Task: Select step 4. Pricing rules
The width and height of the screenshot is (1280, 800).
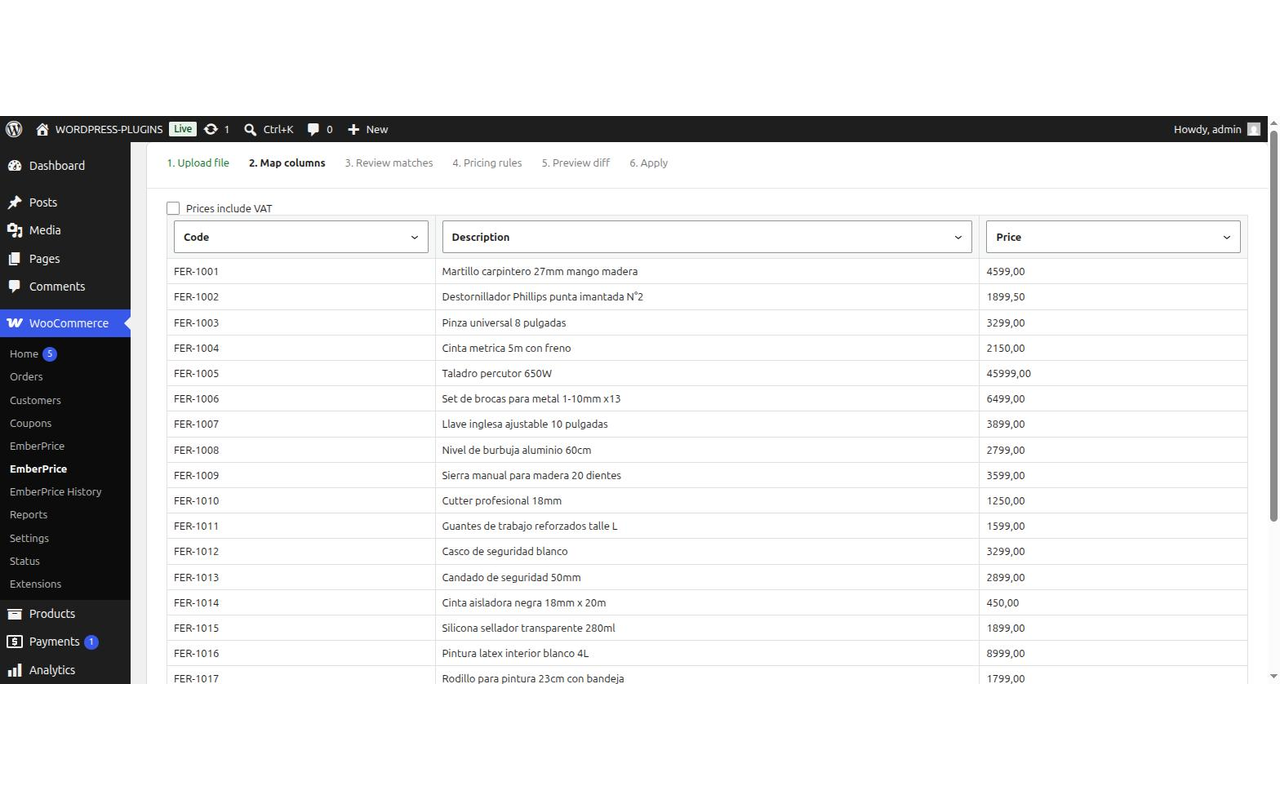Action: click(x=487, y=163)
